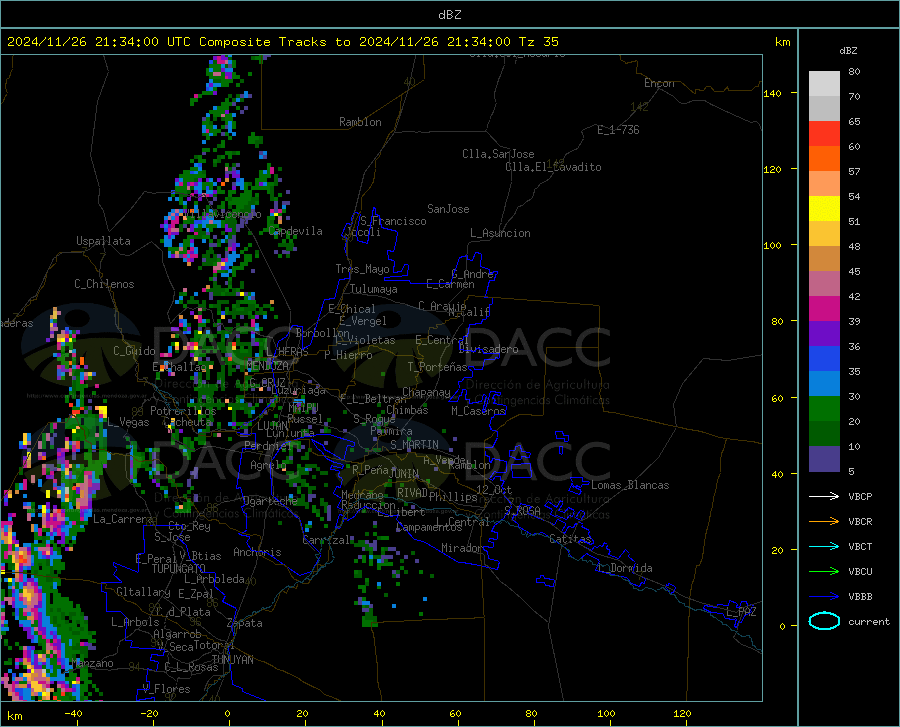Select the brown 48–45 dBZ legend band
This screenshot has width=900, height=727.
[x=824, y=259]
